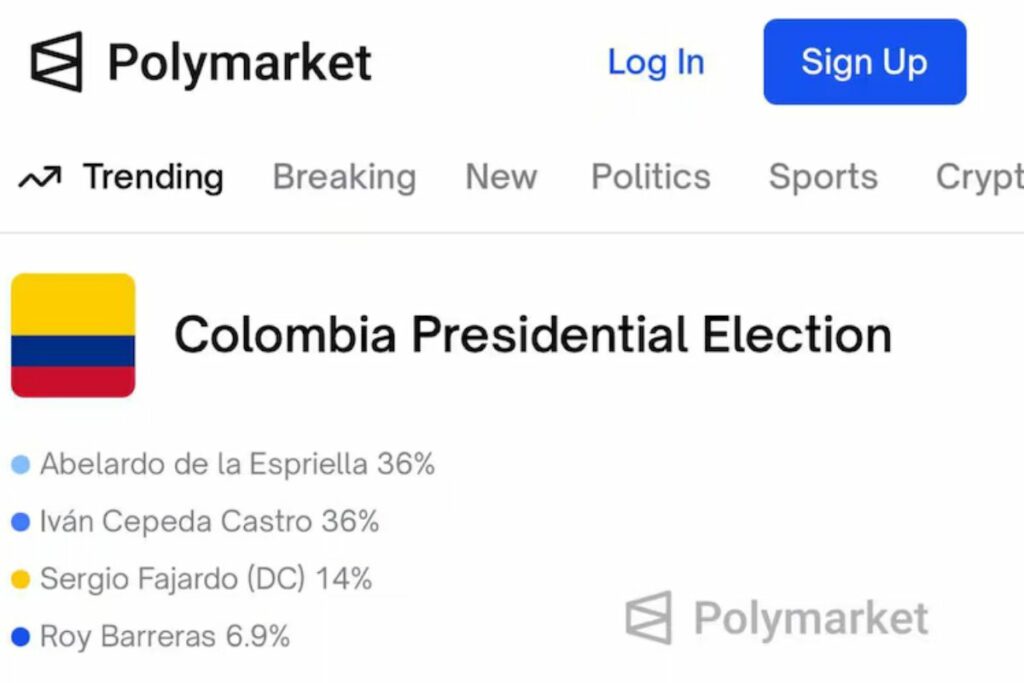The width and height of the screenshot is (1024, 683).
Task: Click the Trending arrow icon
Action: 40,178
